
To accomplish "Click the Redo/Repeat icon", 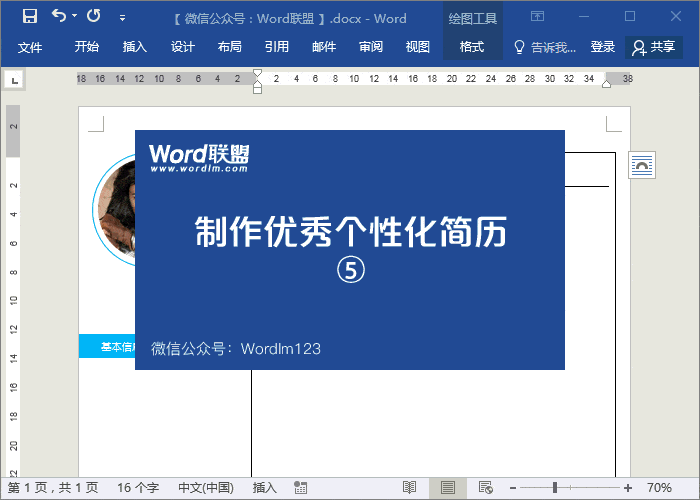I will pos(94,16).
